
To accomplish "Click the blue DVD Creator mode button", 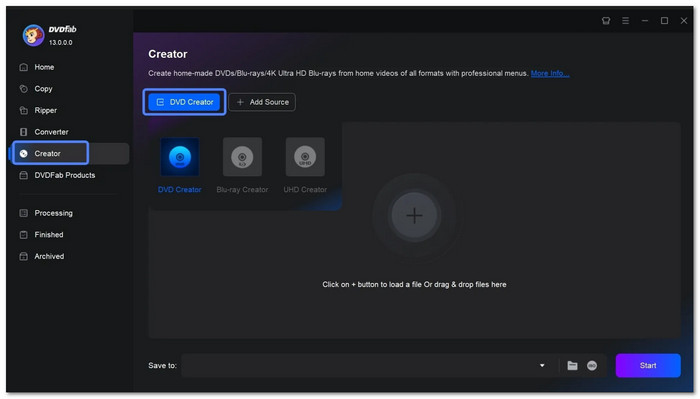I will (x=184, y=102).
